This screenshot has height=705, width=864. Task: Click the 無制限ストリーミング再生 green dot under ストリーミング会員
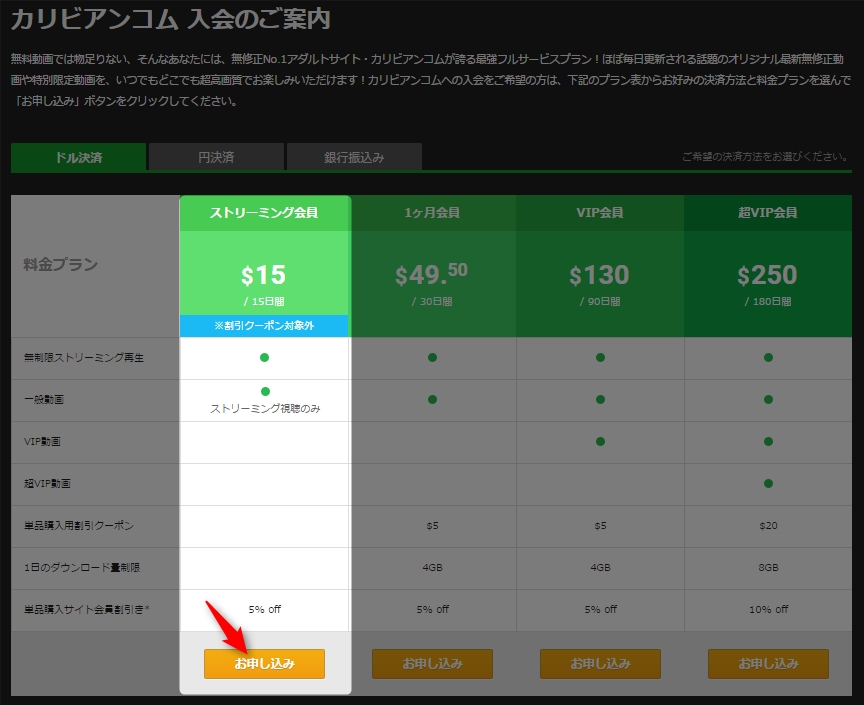(x=265, y=357)
